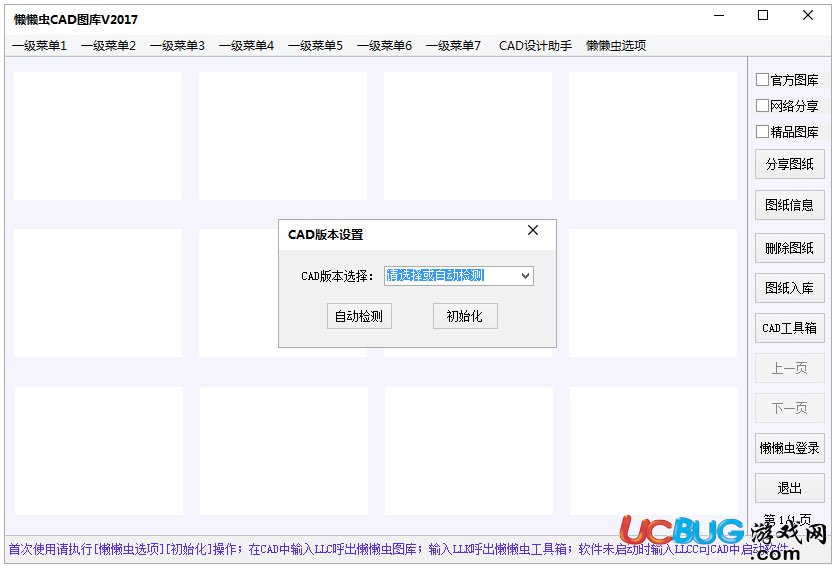
Task: Select the last thumbnail in the top row
Action: [653, 136]
